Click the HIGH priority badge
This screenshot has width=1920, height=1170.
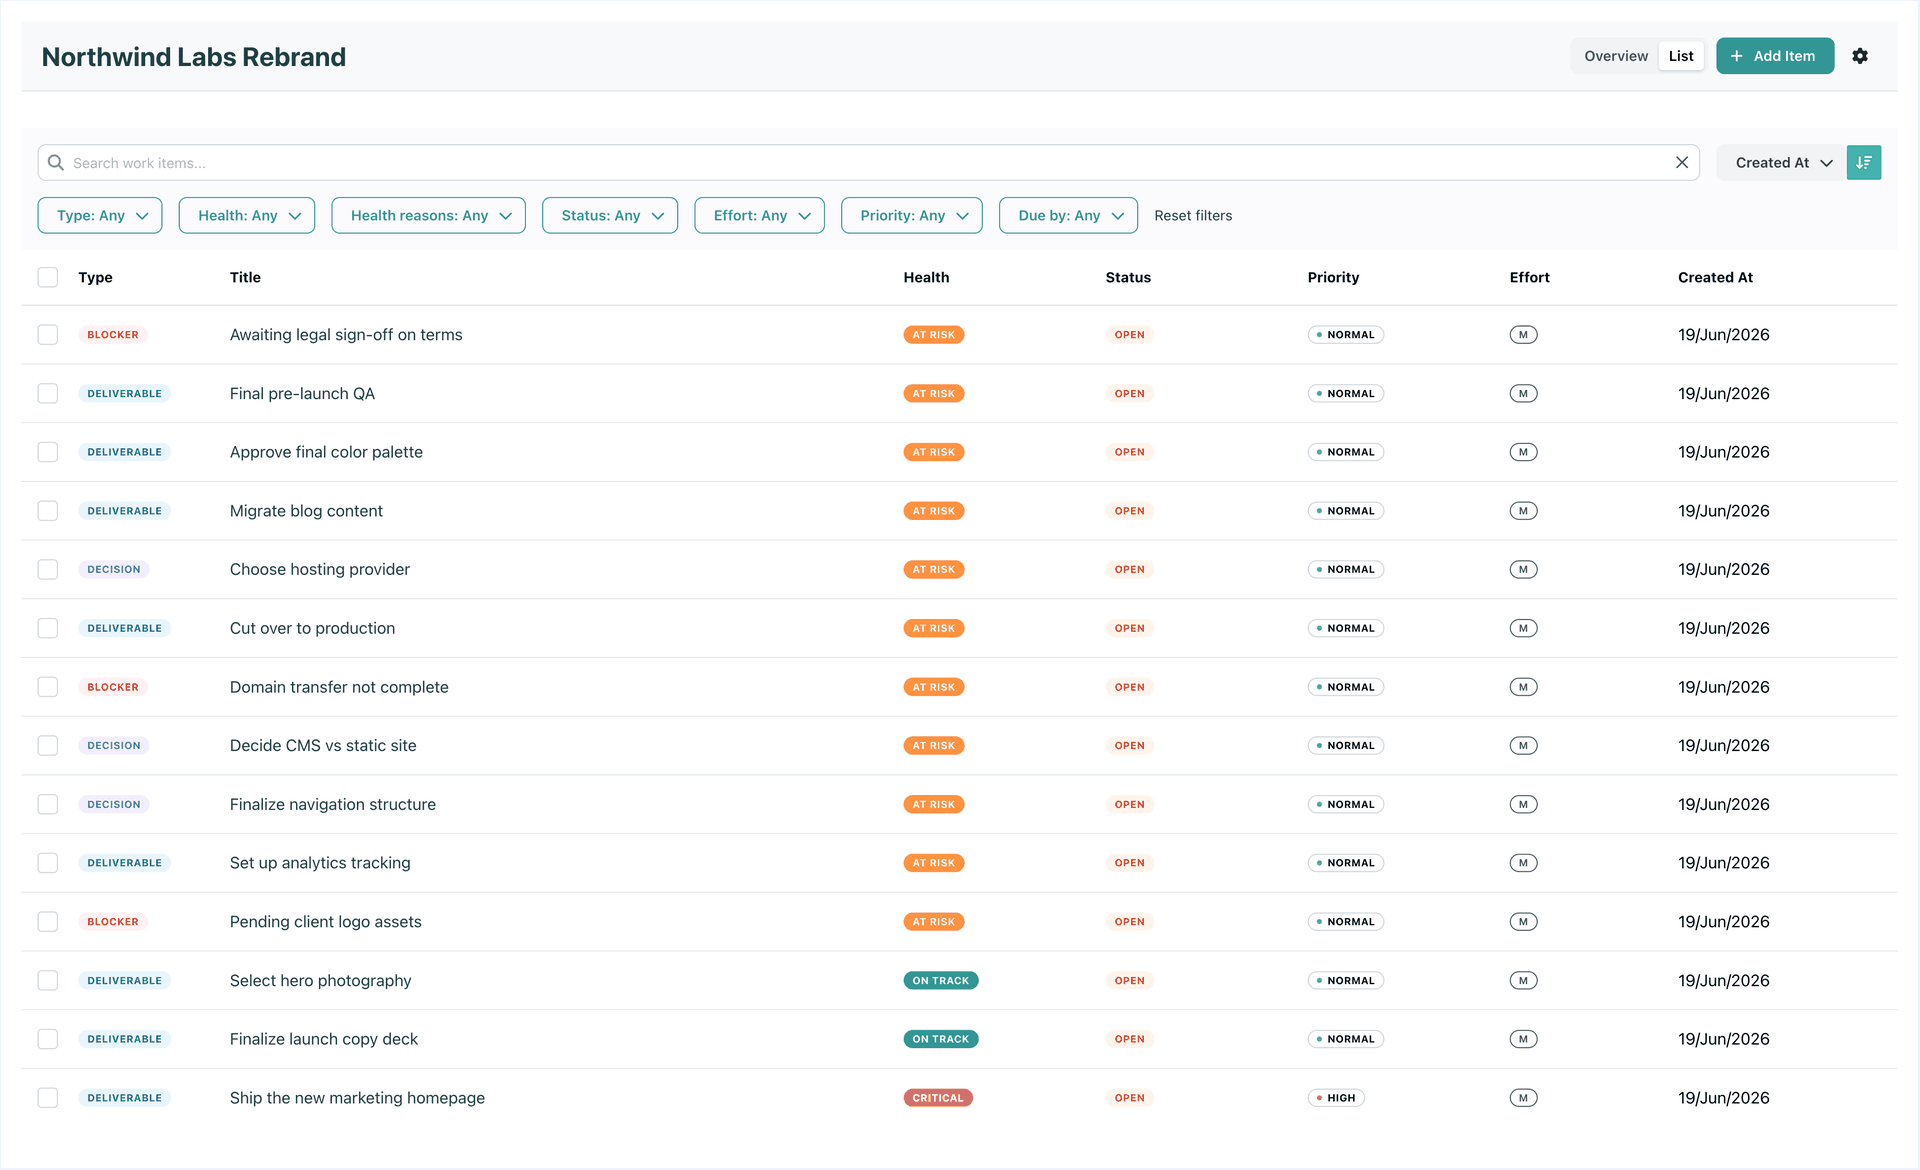(x=1336, y=1098)
